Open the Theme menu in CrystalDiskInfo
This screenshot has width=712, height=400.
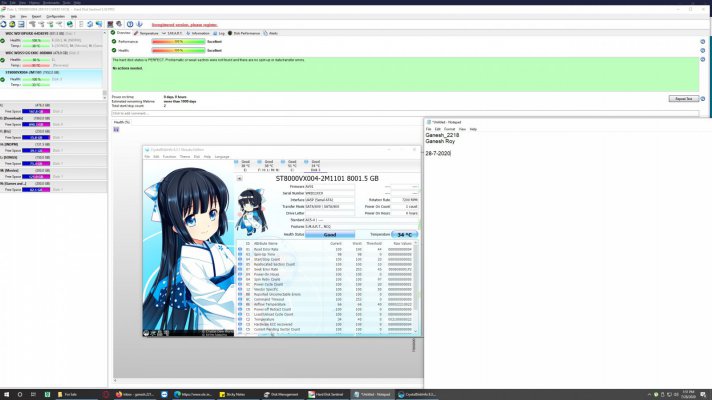click(x=185, y=157)
